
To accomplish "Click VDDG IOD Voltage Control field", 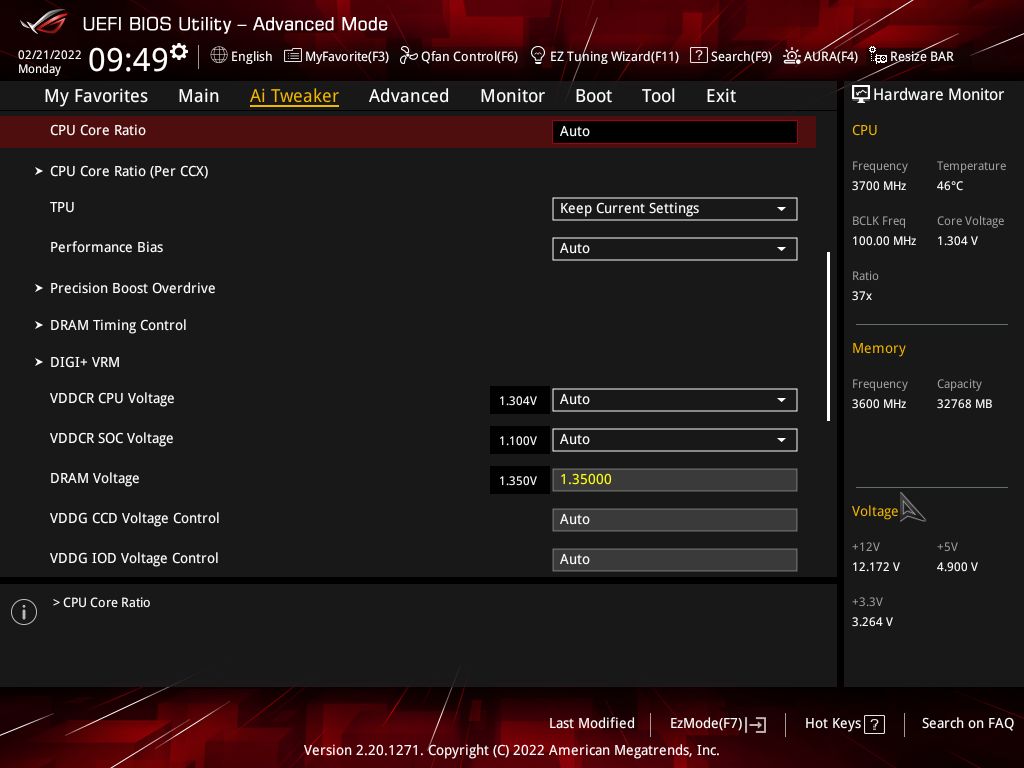I will click(x=675, y=560).
